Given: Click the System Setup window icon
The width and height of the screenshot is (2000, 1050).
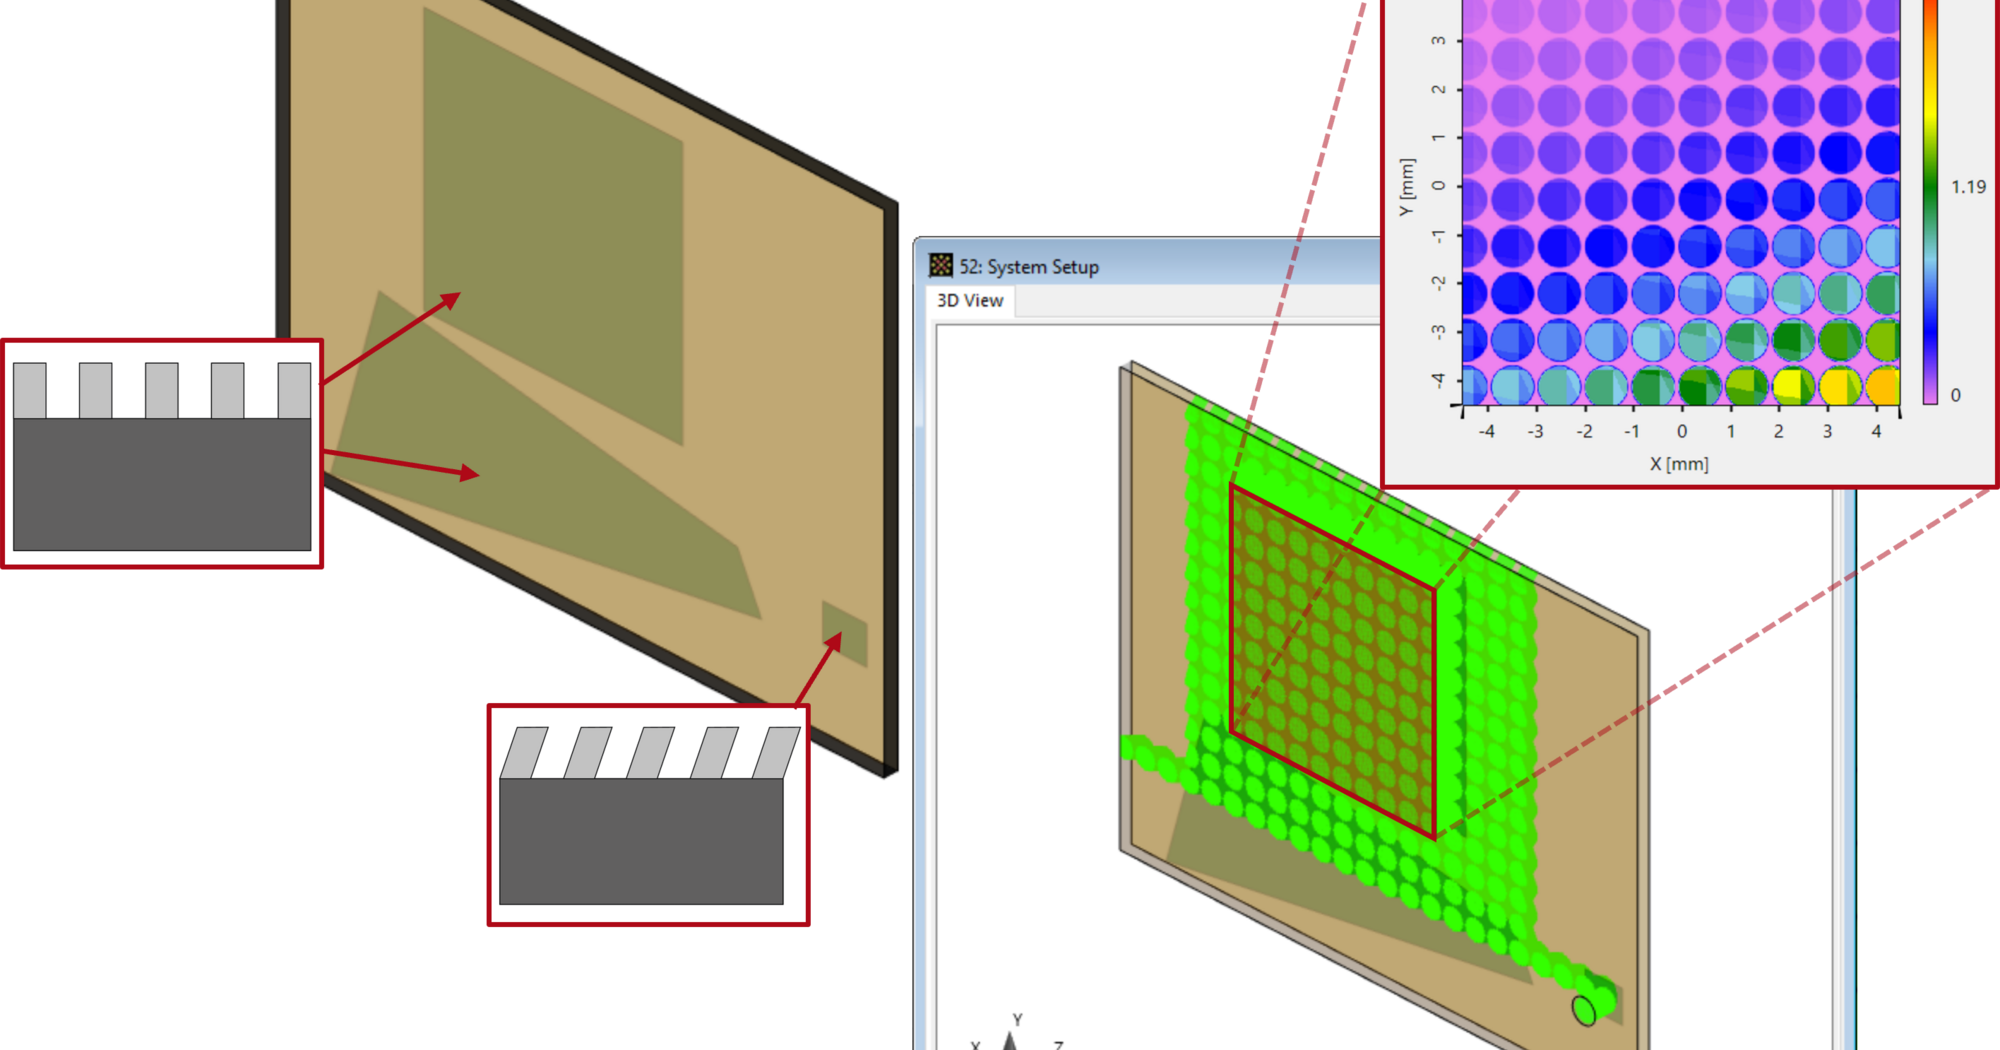Looking at the screenshot, I should click(x=941, y=266).
